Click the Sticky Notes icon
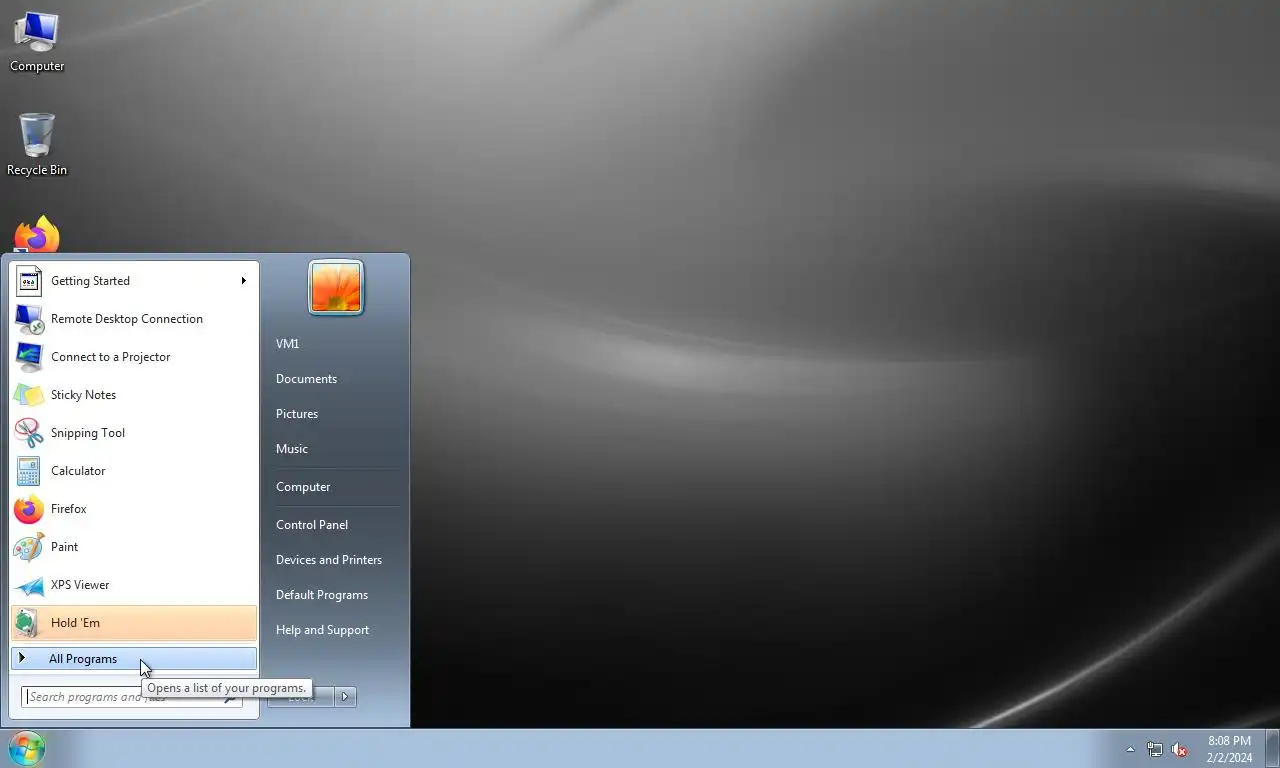1280x768 pixels. (x=29, y=395)
